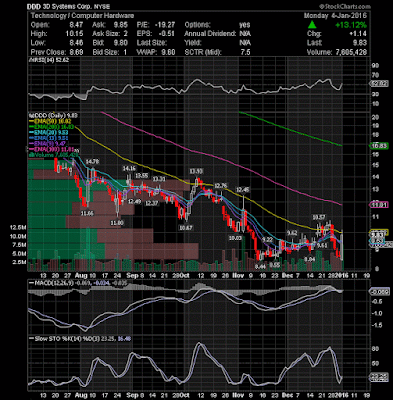Click the 12.45 price peak label
The width and height of the screenshot is (393, 400).
coord(243,190)
